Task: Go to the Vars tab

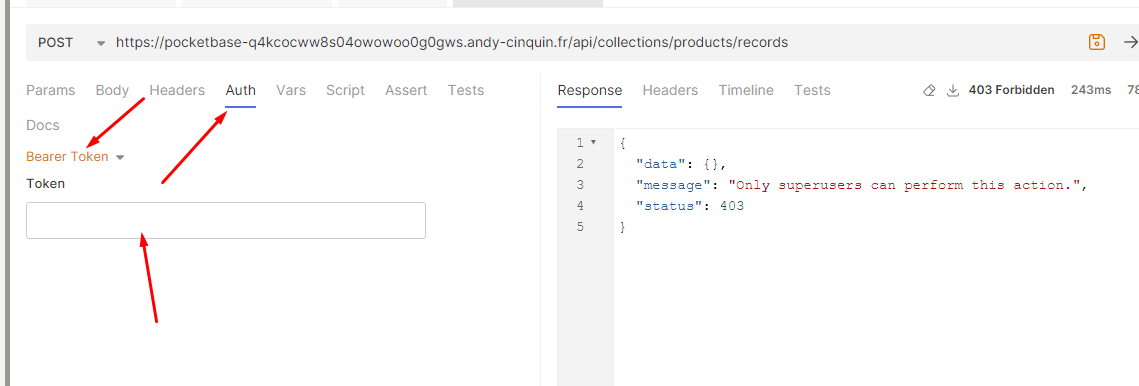Action: tap(291, 90)
